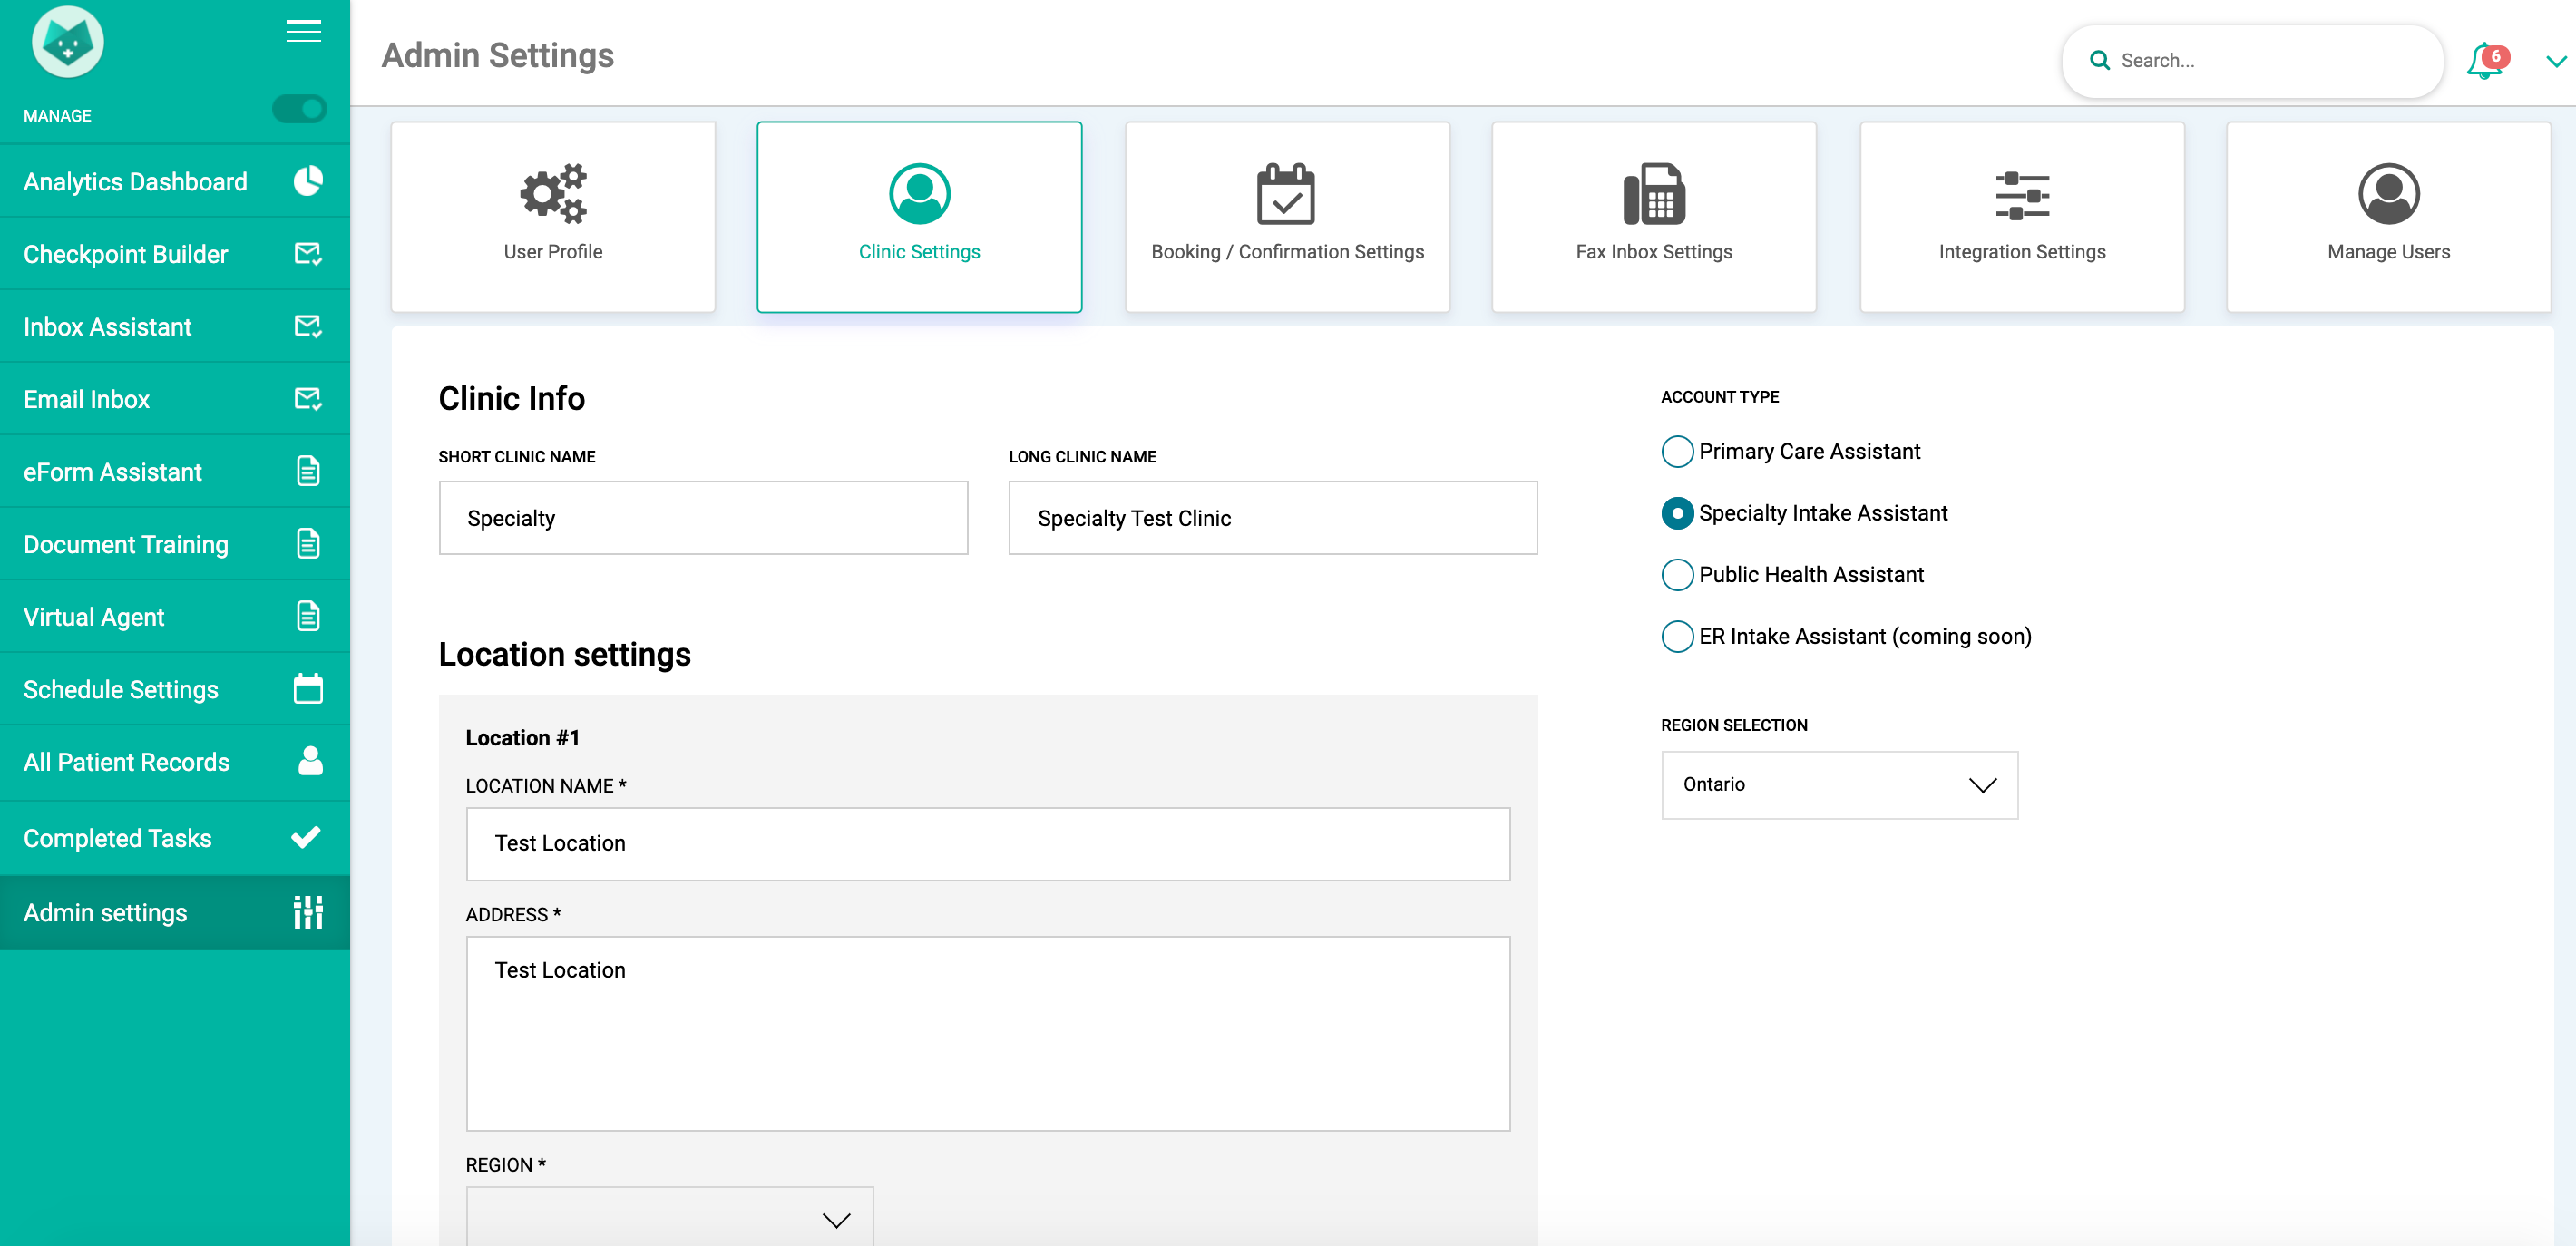
Task: Collapse sidebar with the hamburger menu icon
Action: pyautogui.click(x=303, y=31)
